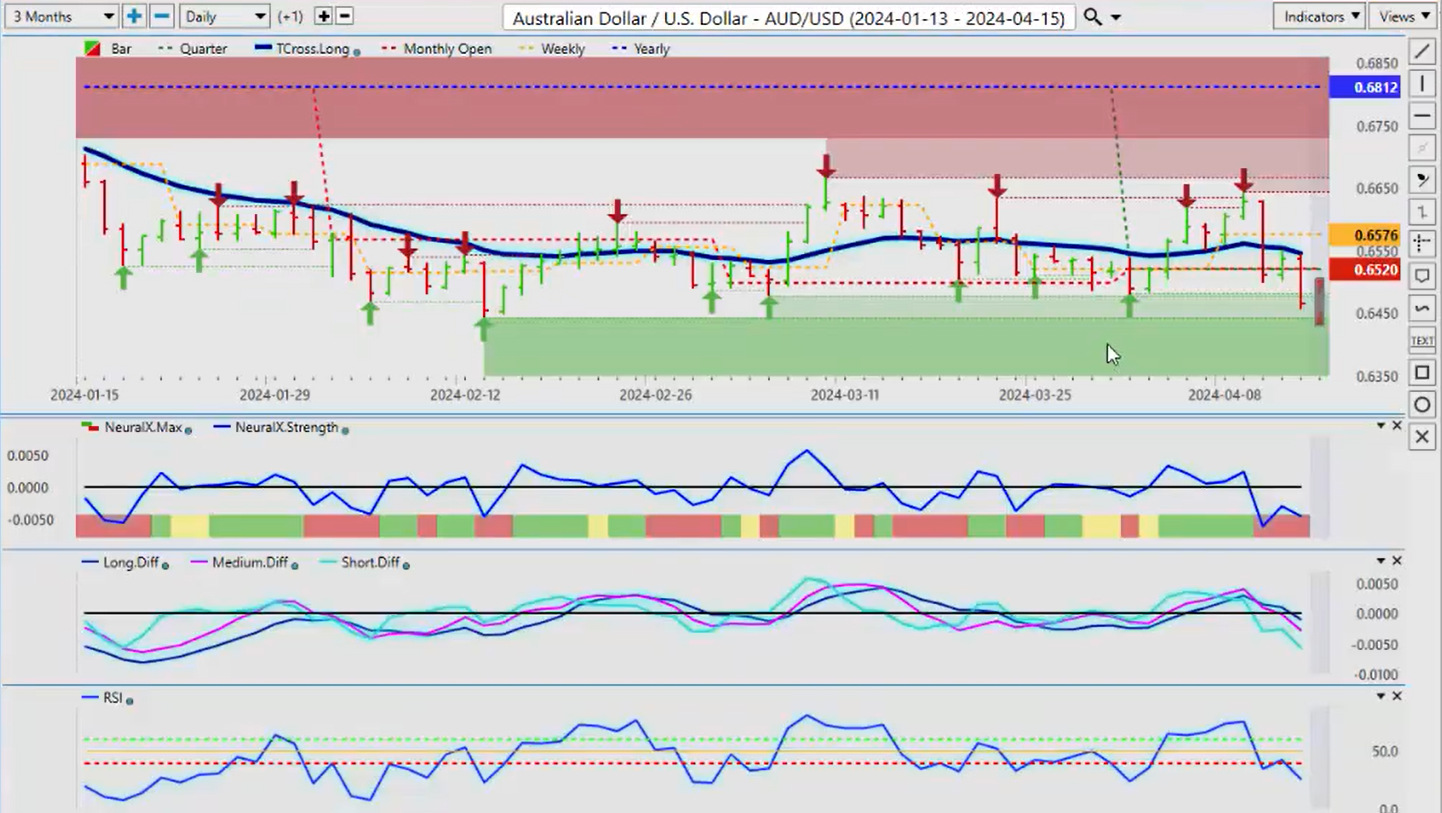Click the magnifying glass search icon

[x=1092, y=17]
